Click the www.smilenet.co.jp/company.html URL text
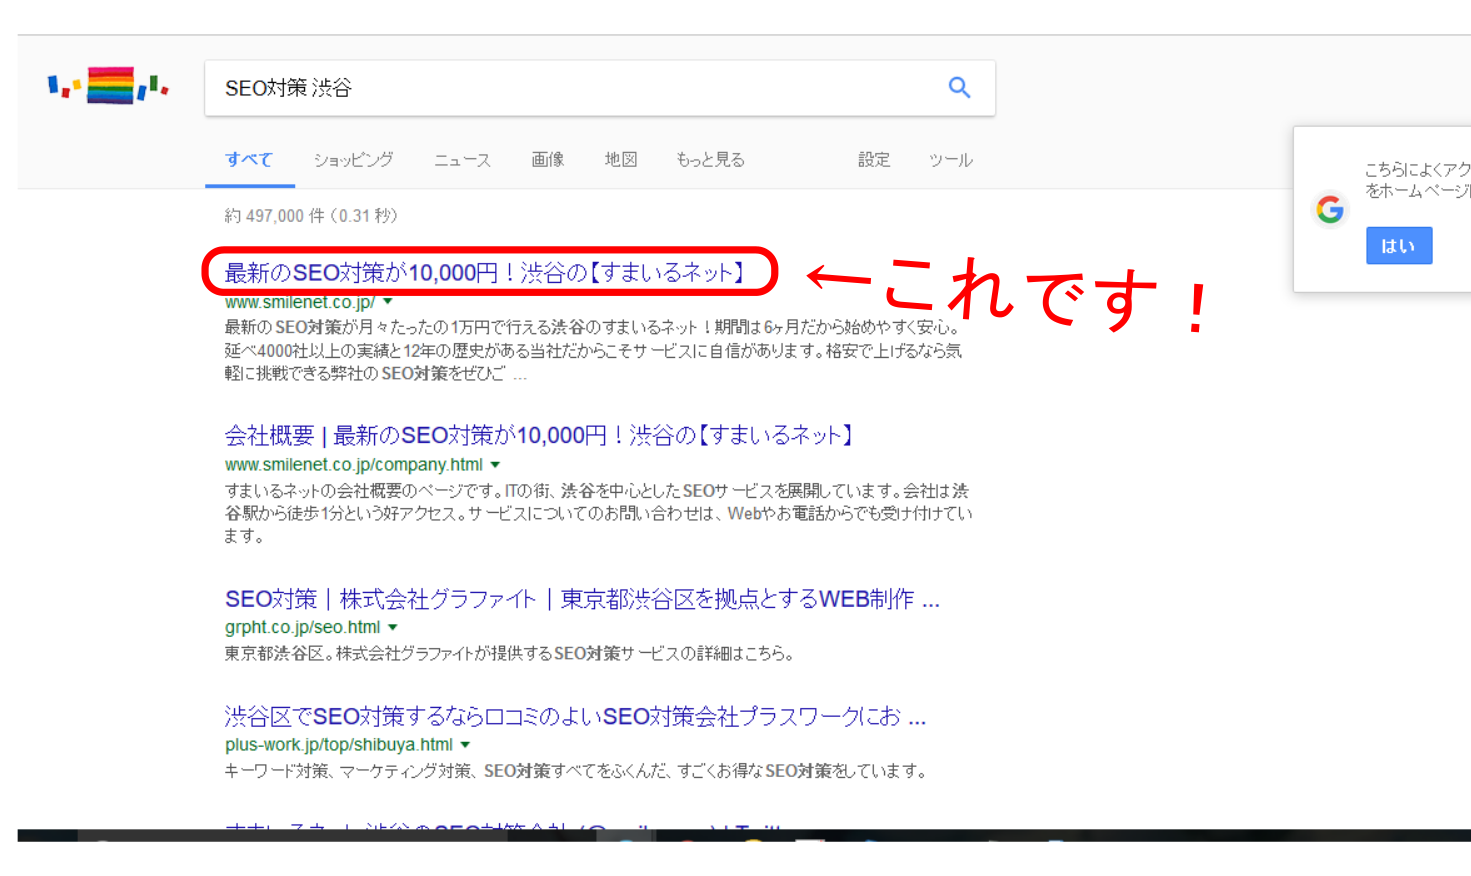The width and height of the screenshot is (1471, 876). (354, 465)
